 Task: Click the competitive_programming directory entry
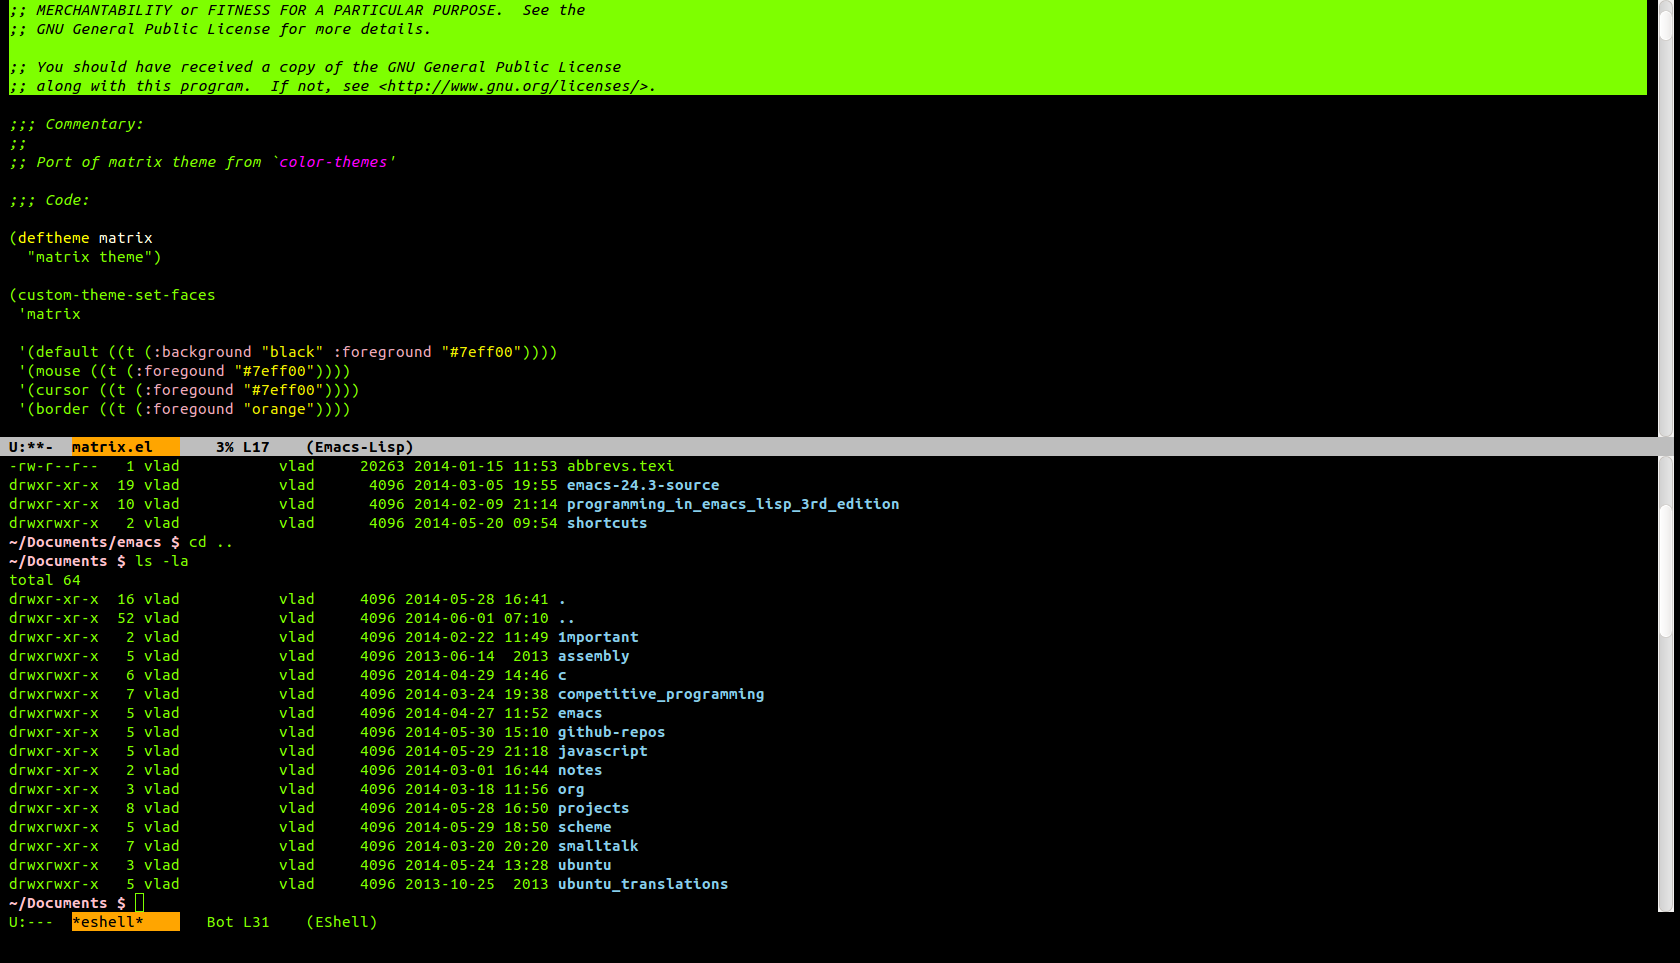(x=661, y=694)
